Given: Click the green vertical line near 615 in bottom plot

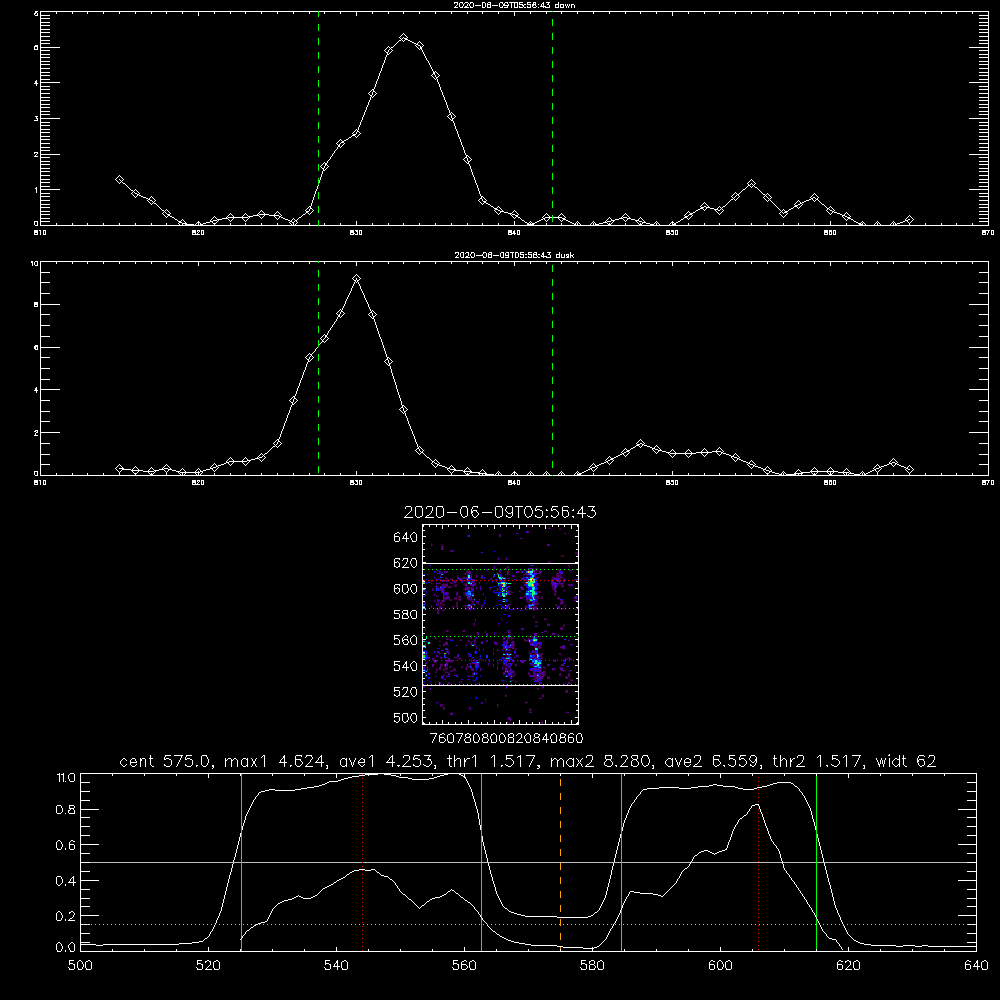Looking at the screenshot, I should pos(816,861).
